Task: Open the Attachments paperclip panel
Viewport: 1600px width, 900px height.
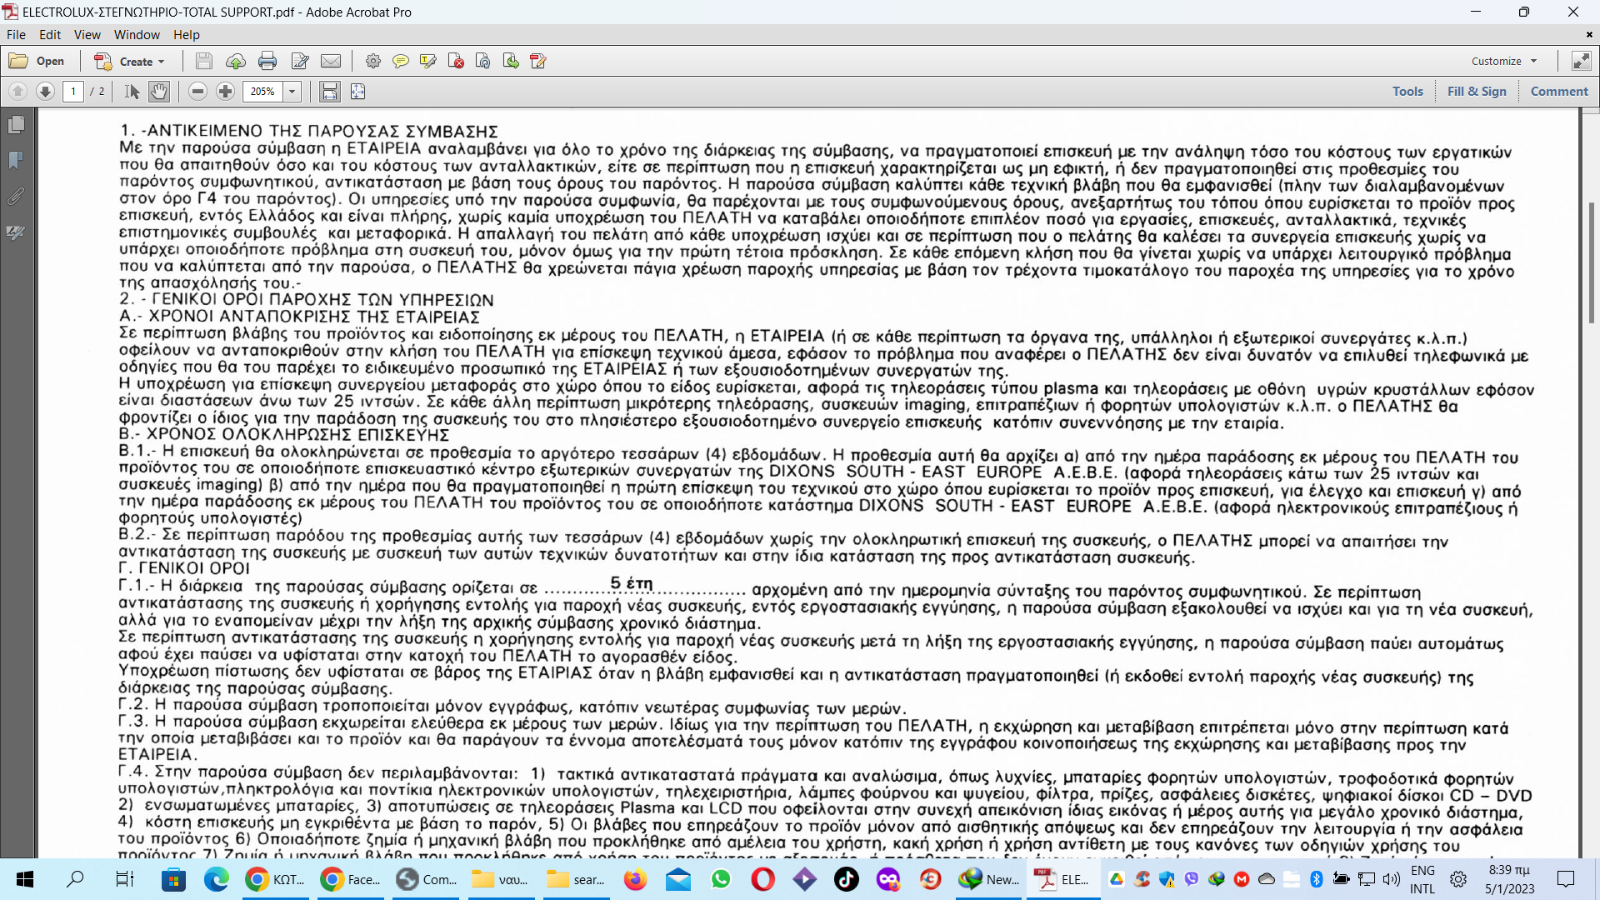Action: click(x=16, y=196)
